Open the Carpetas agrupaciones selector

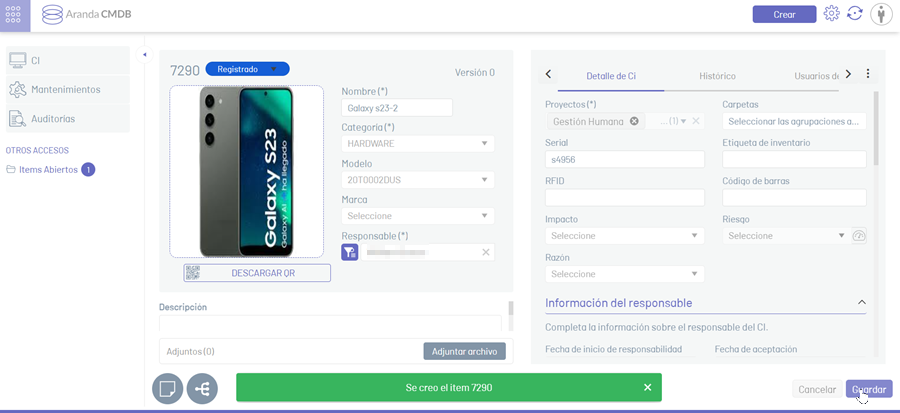coord(794,121)
